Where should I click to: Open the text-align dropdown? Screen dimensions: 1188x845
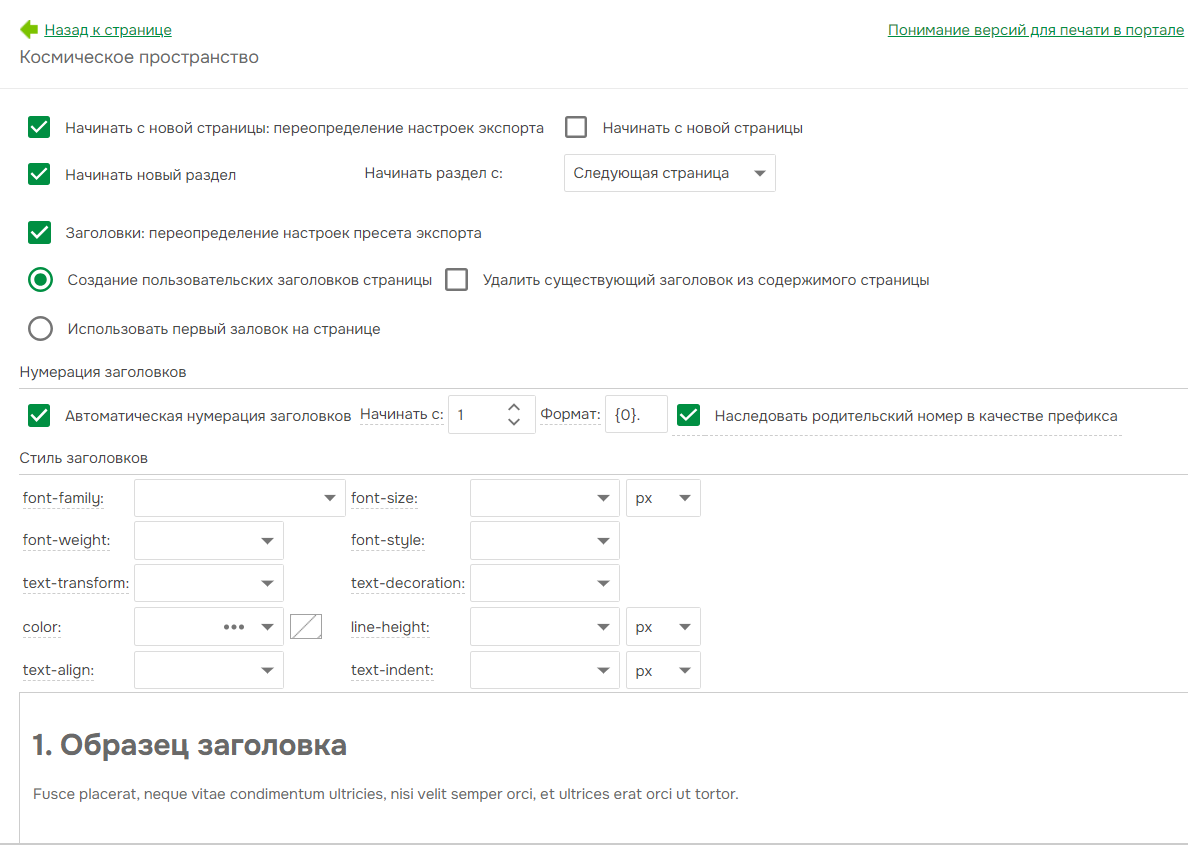pyautogui.click(x=208, y=671)
